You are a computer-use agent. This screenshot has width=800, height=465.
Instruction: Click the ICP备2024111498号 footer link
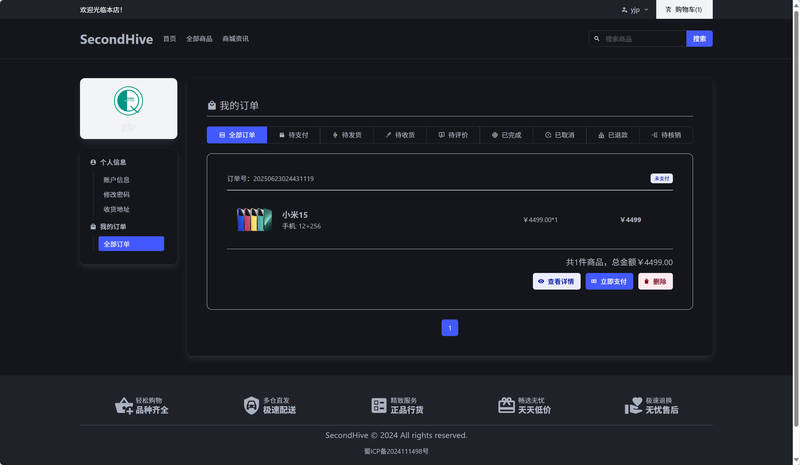point(396,451)
